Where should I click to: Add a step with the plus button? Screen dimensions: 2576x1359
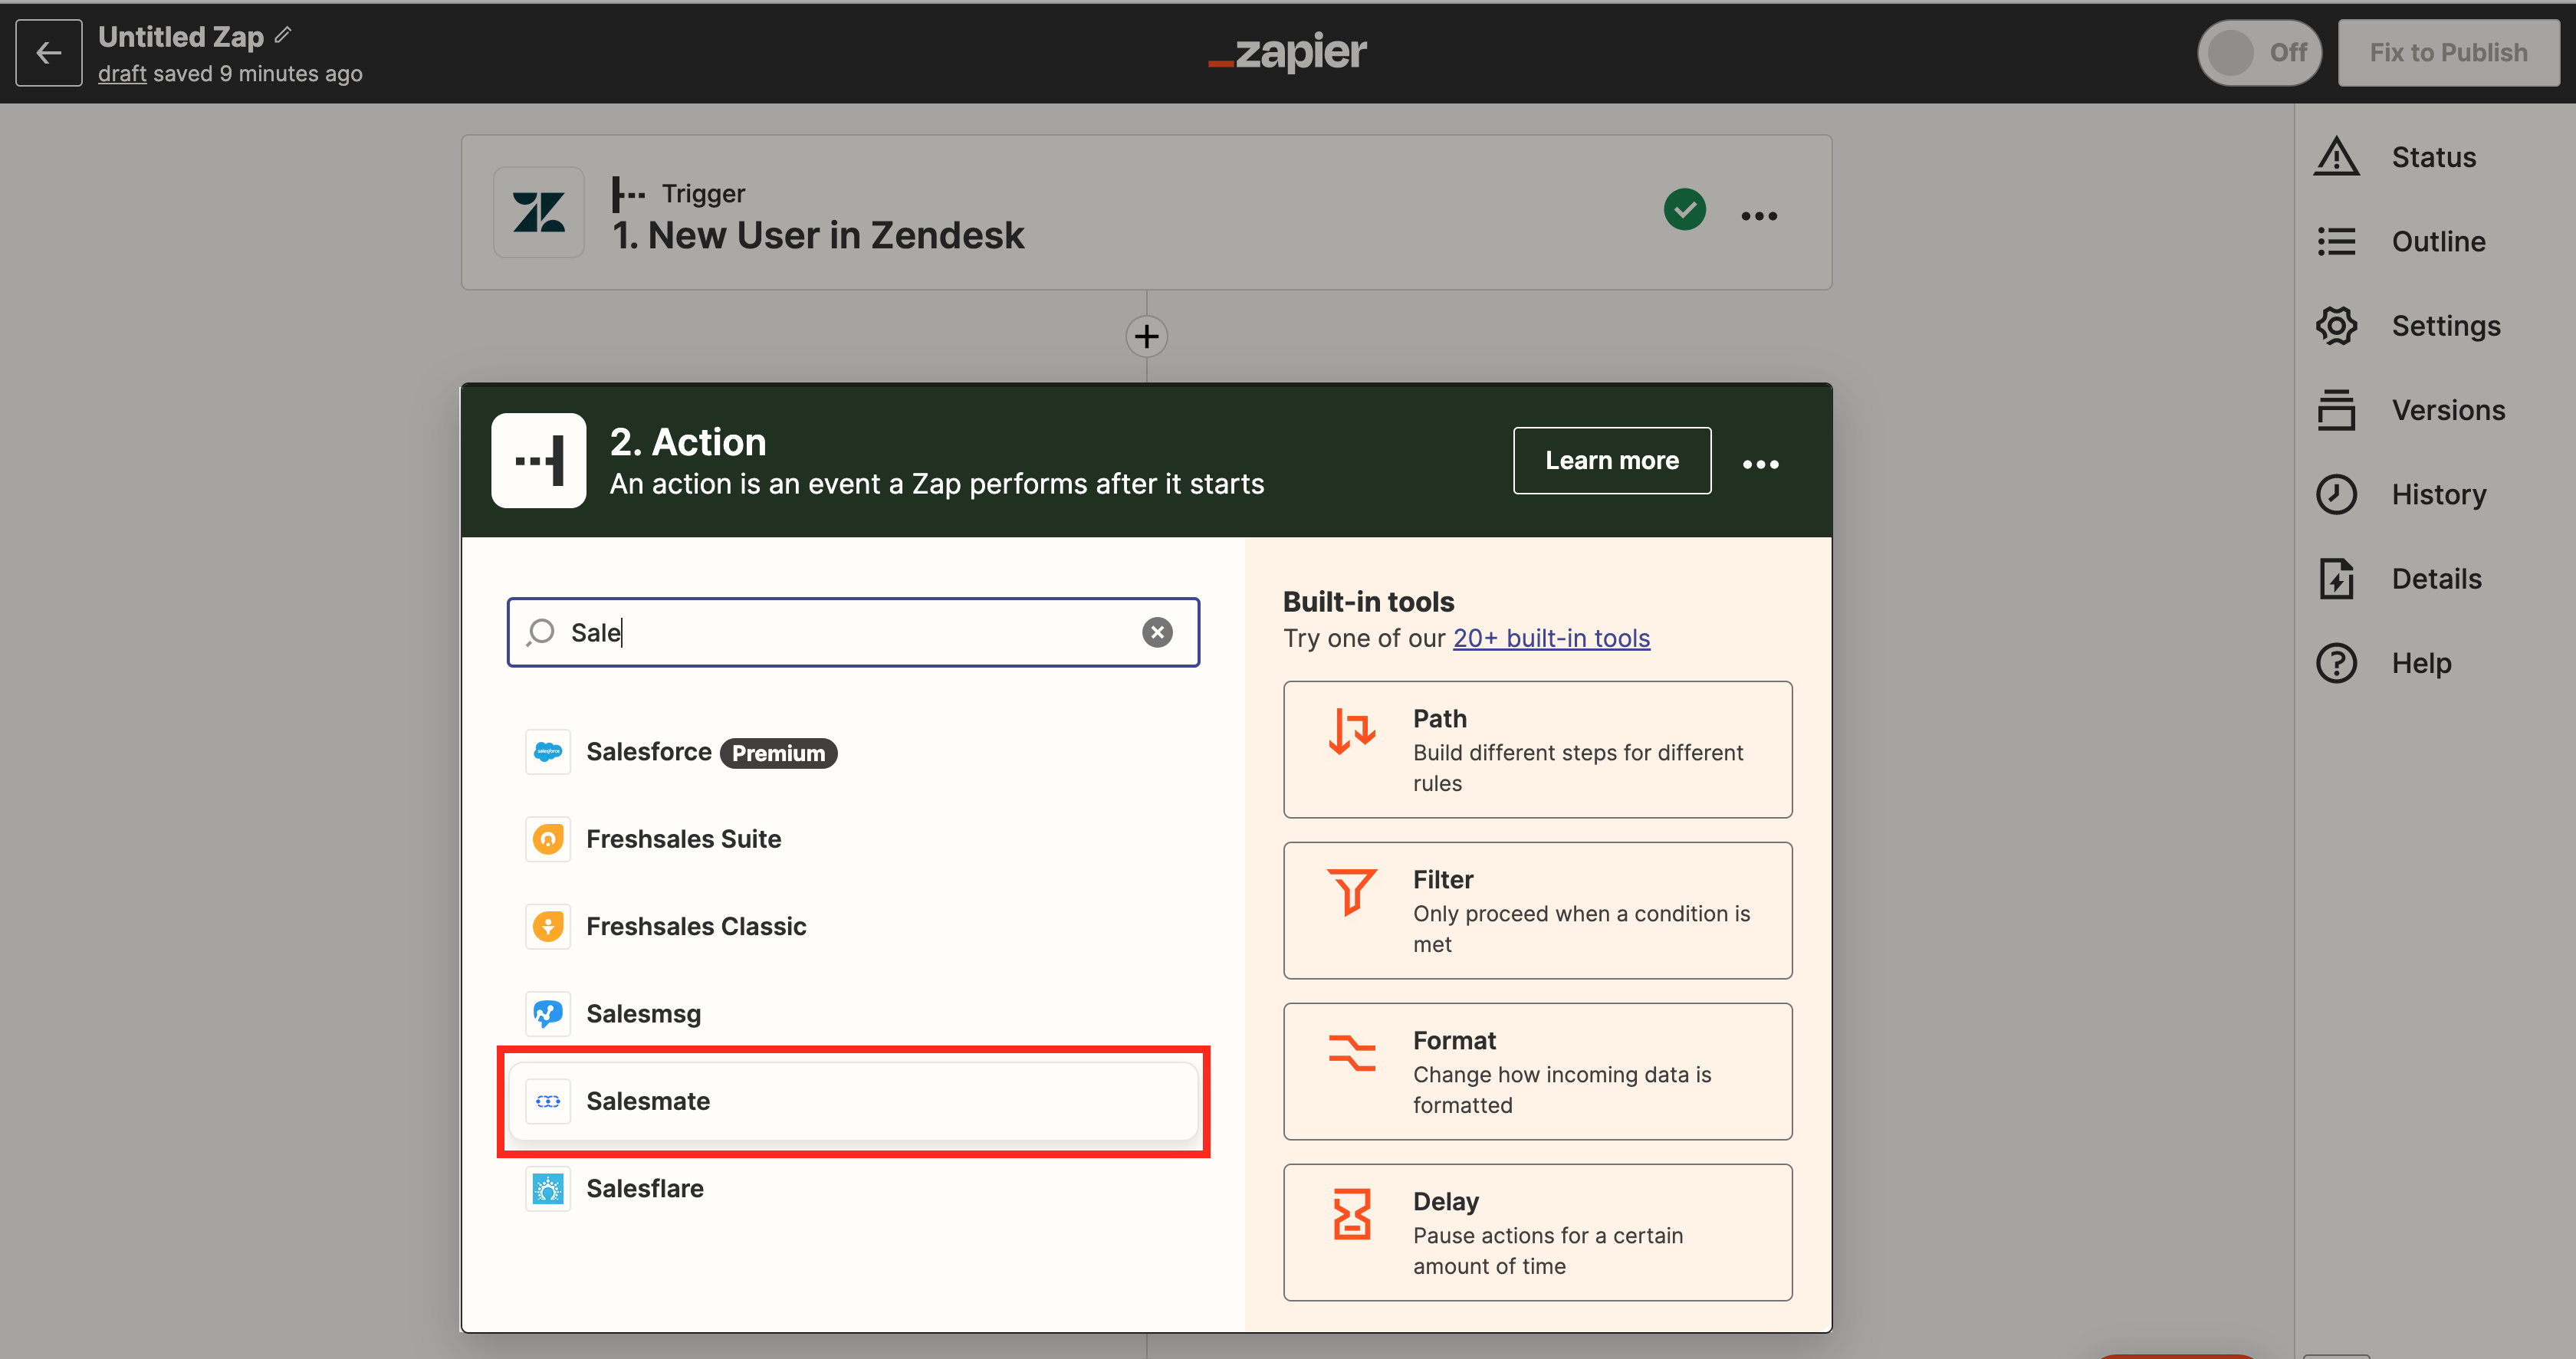click(x=1147, y=336)
